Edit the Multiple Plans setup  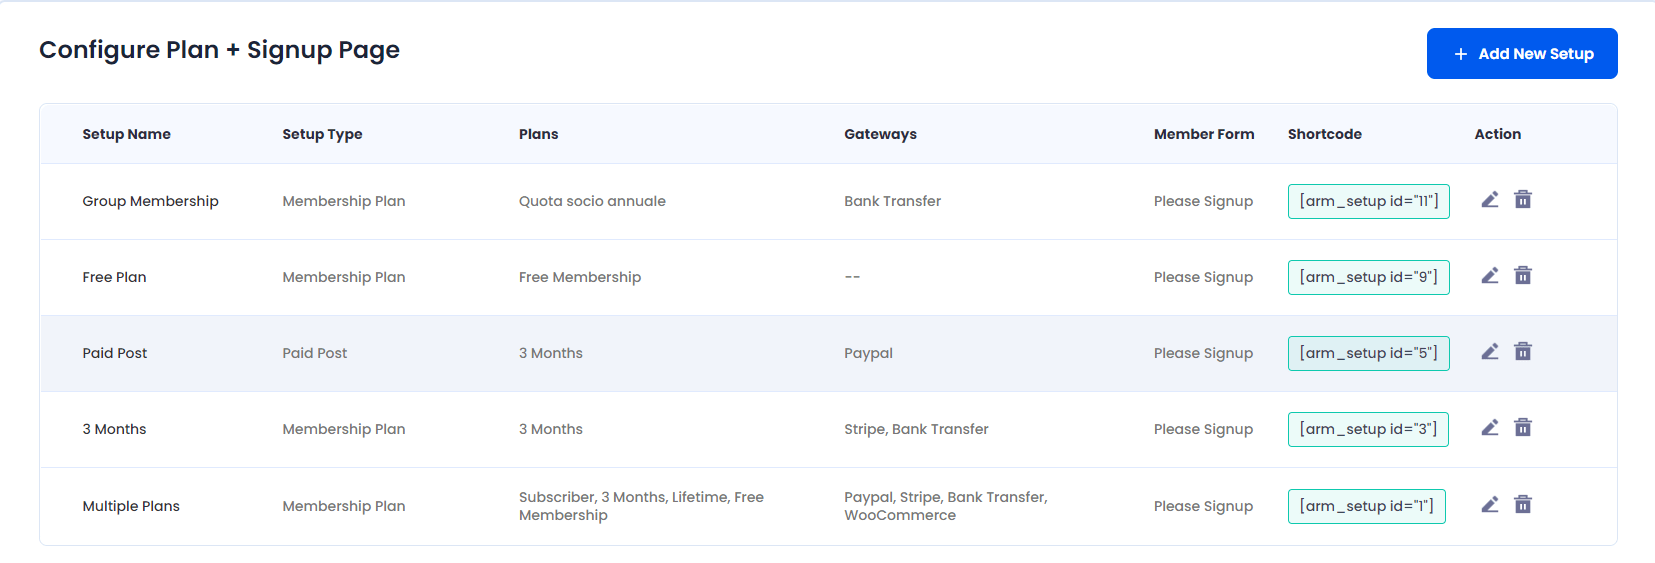pyautogui.click(x=1490, y=505)
